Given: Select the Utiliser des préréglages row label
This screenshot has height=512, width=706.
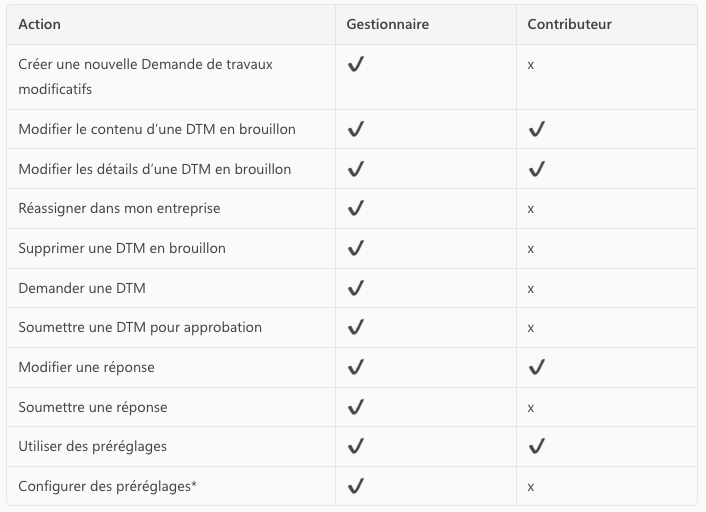Looking at the screenshot, I should coord(92,446).
